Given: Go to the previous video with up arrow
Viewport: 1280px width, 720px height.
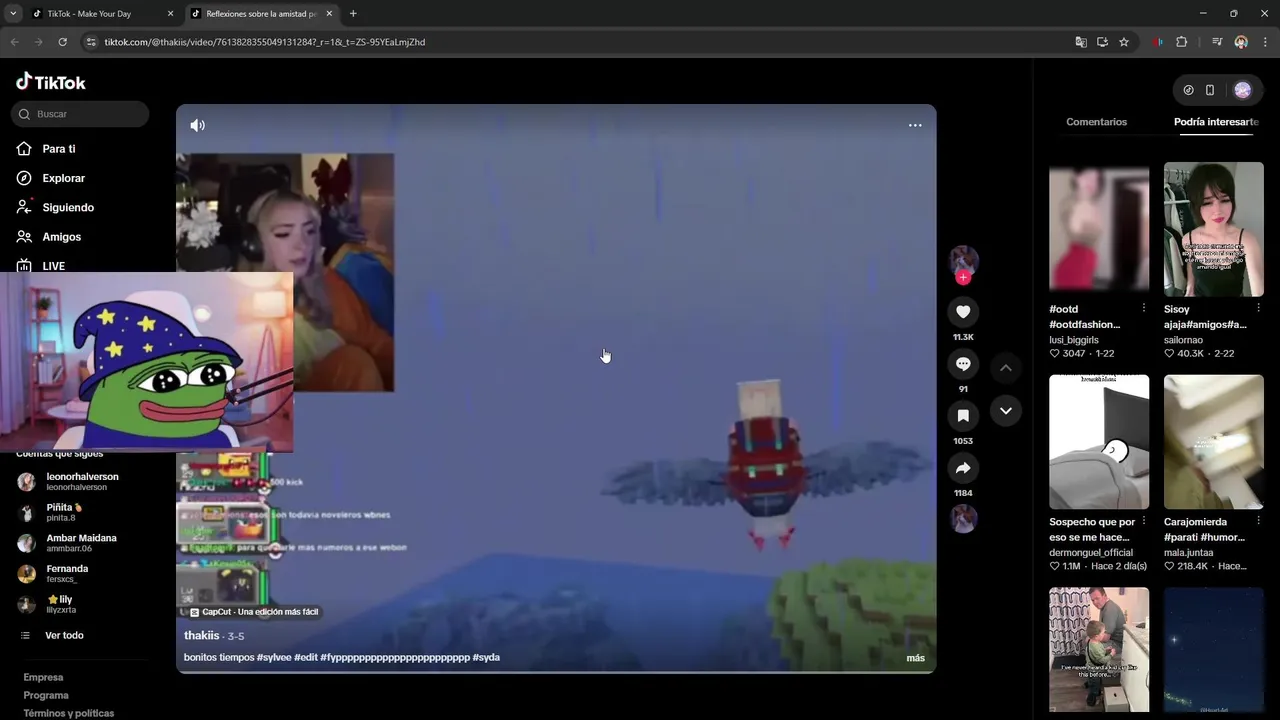Looking at the screenshot, I should pyautogui.click(x=1006, y=368).
